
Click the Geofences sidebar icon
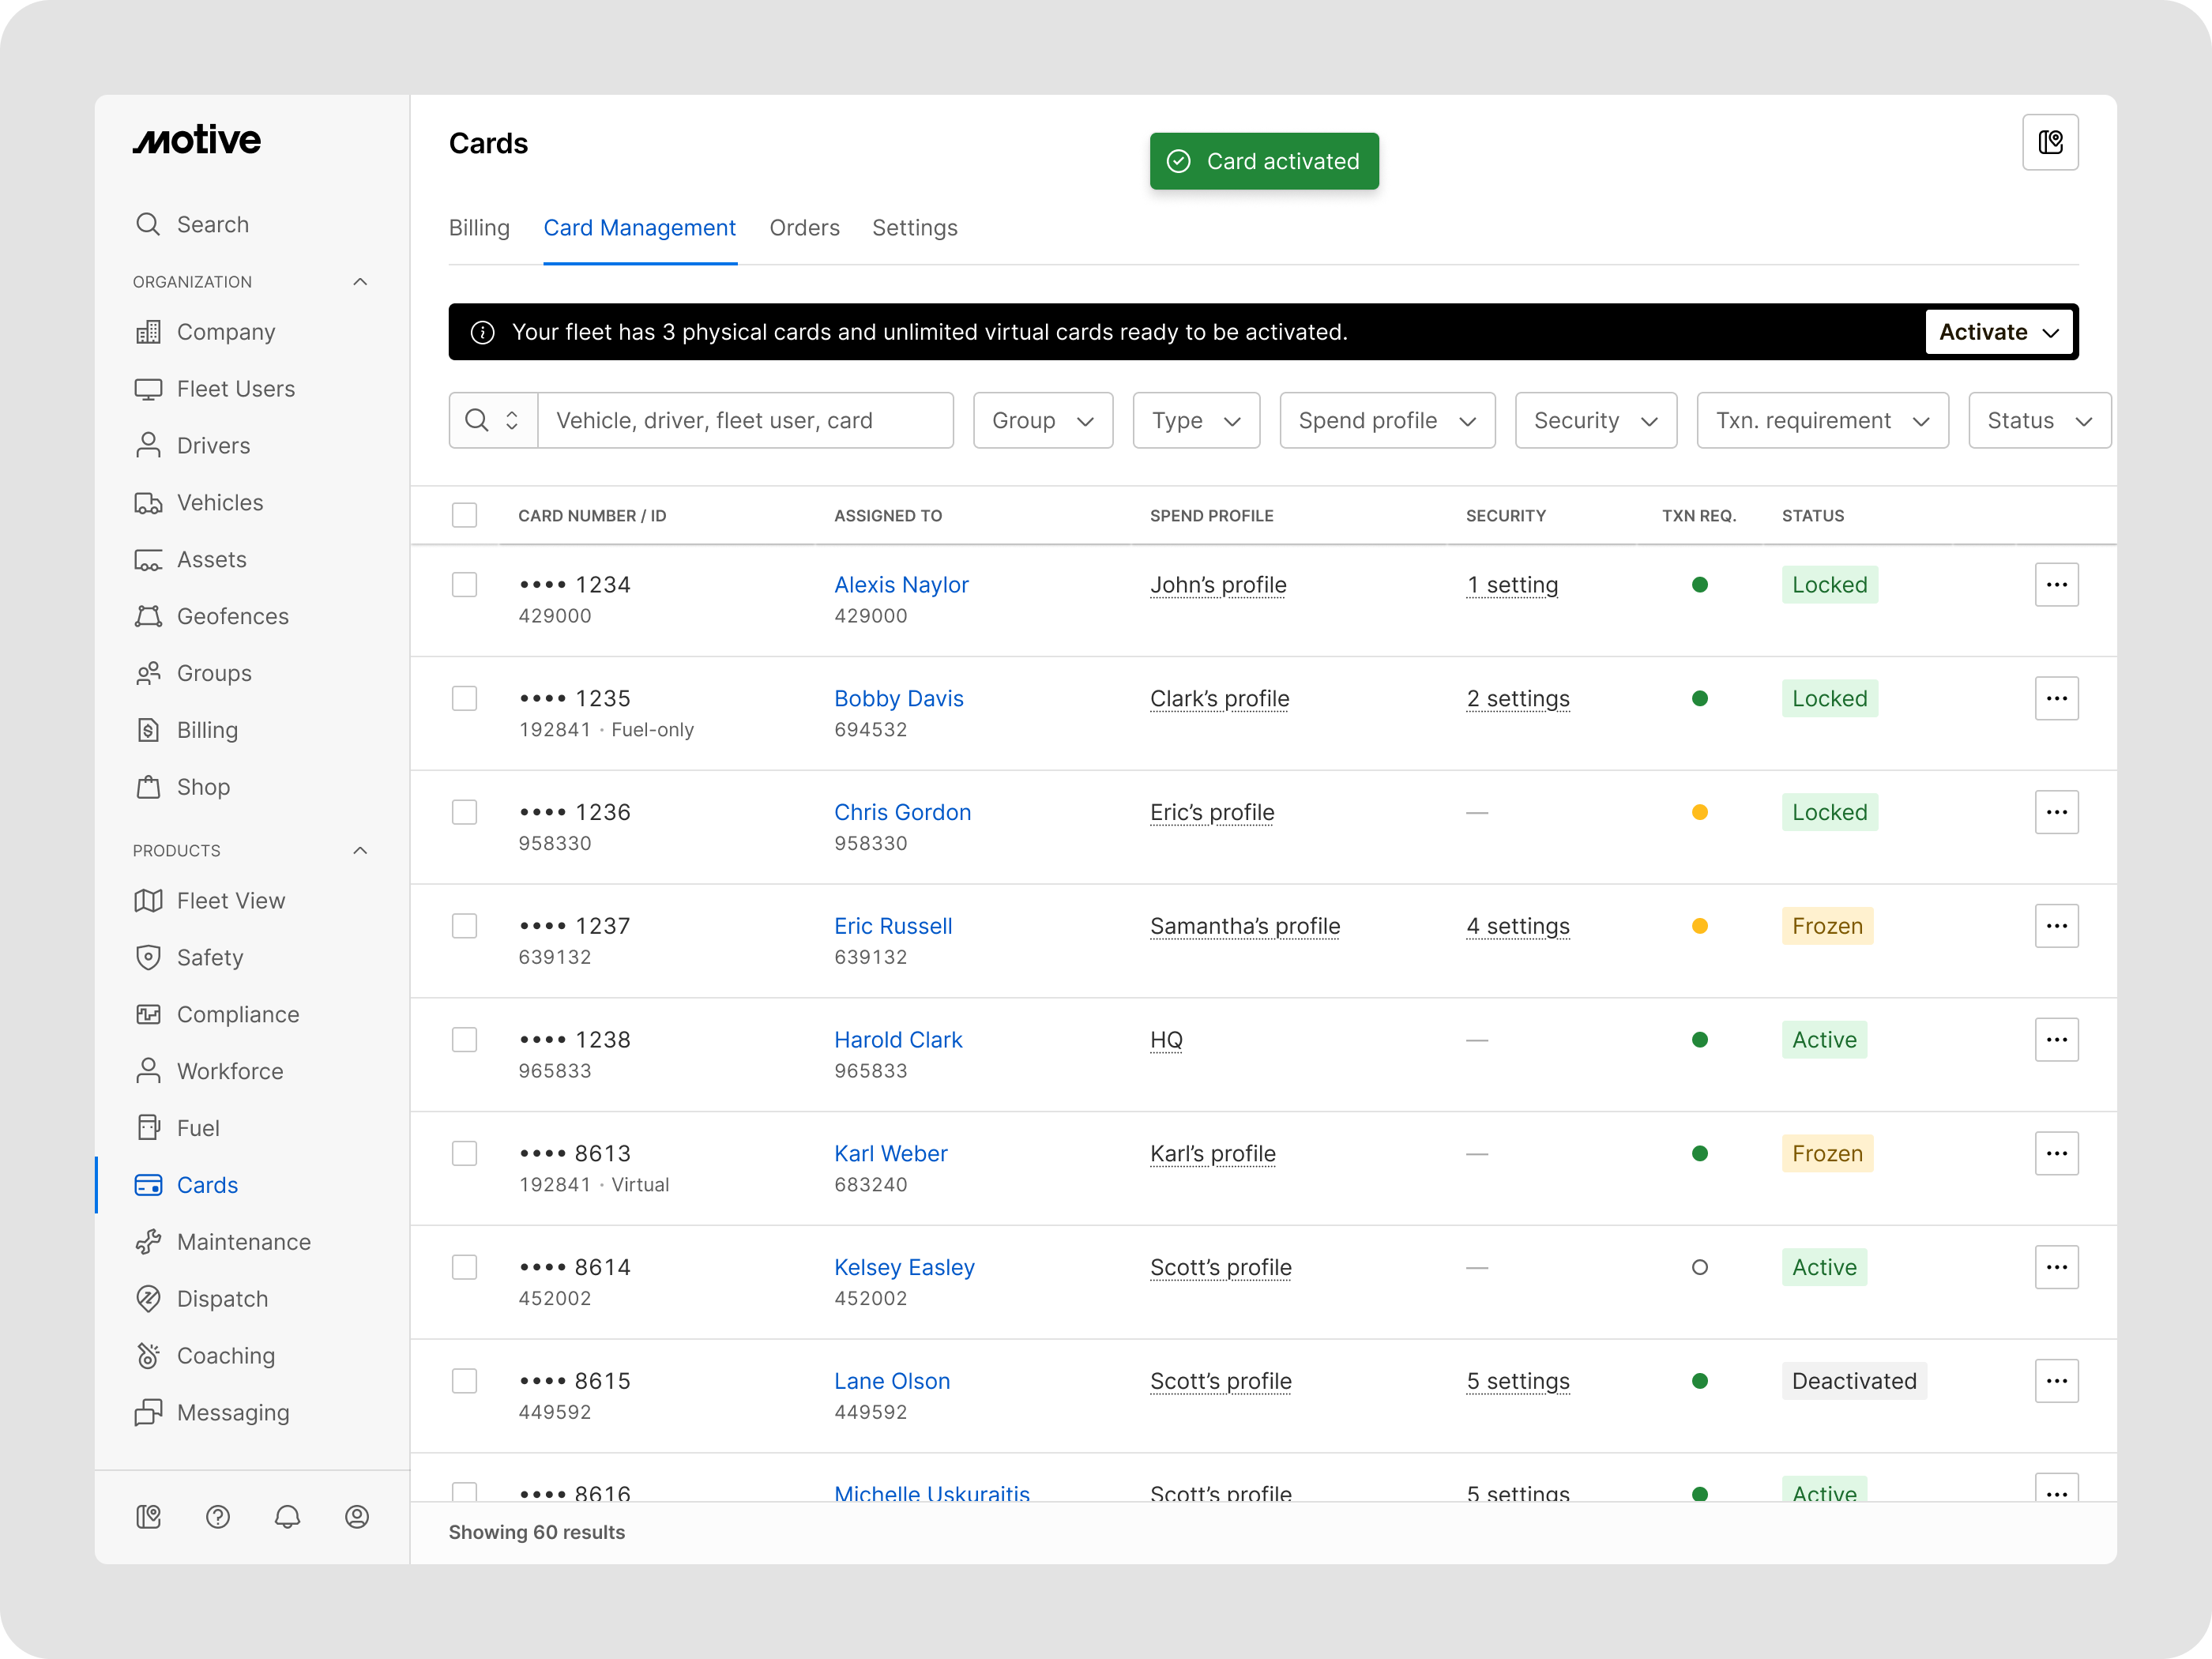(x=148, y=616)
